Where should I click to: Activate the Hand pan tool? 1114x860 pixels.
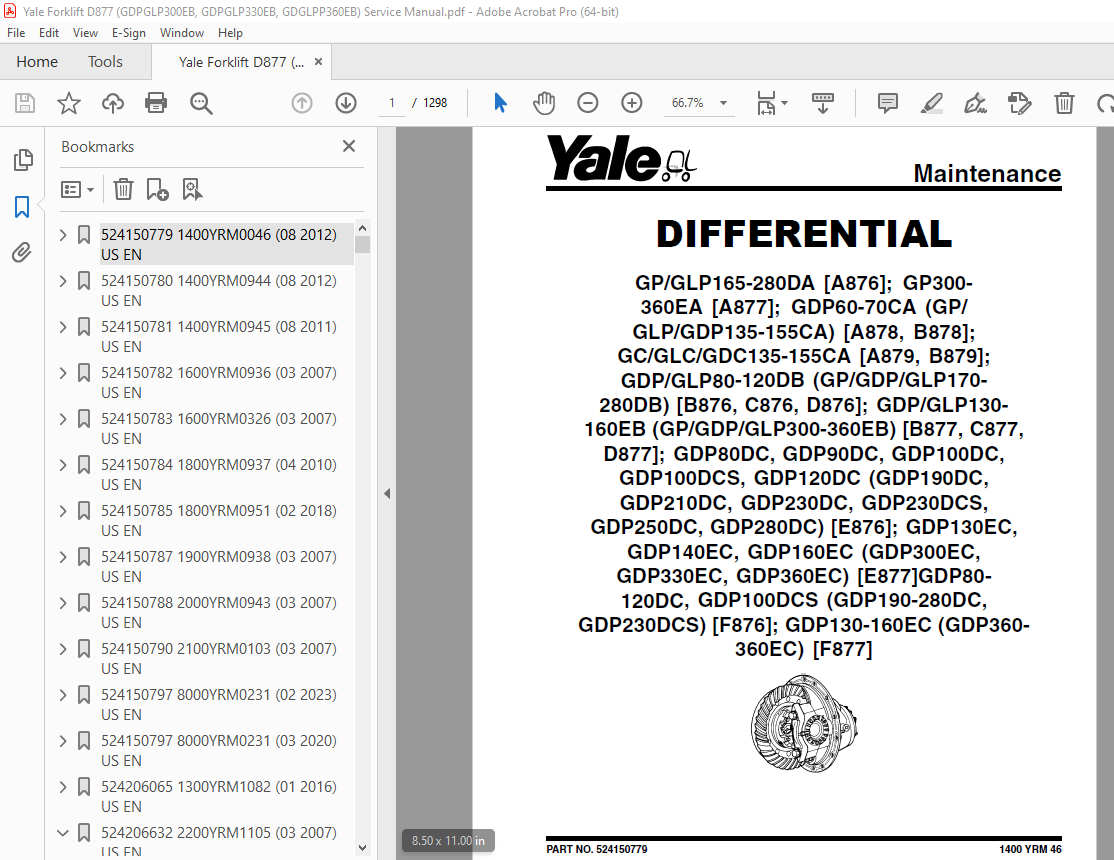[544, 103]
